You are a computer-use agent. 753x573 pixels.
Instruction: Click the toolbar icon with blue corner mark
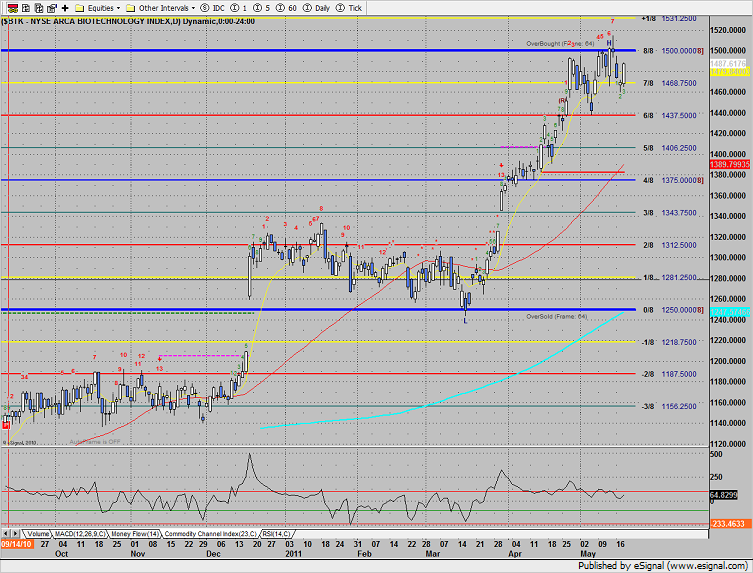pos(51,8)
